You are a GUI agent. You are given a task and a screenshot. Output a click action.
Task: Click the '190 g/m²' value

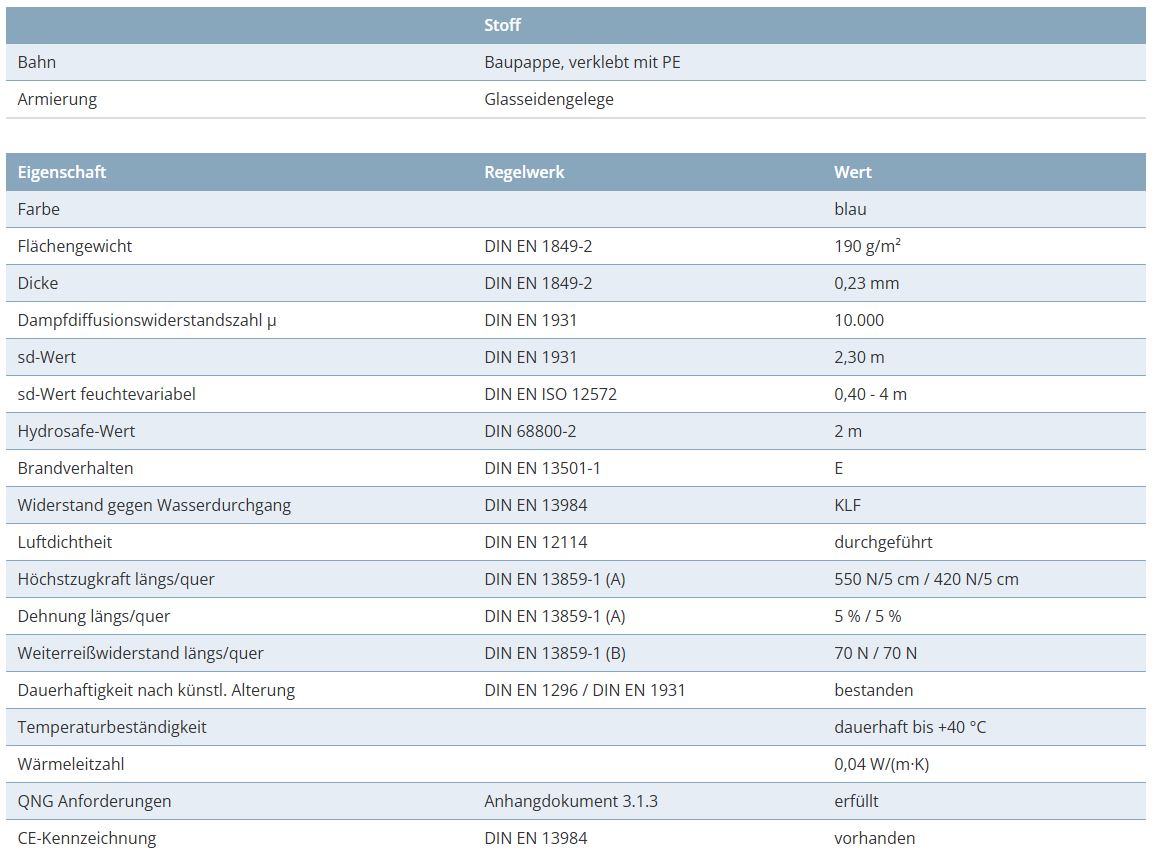[x=867, y=246]
